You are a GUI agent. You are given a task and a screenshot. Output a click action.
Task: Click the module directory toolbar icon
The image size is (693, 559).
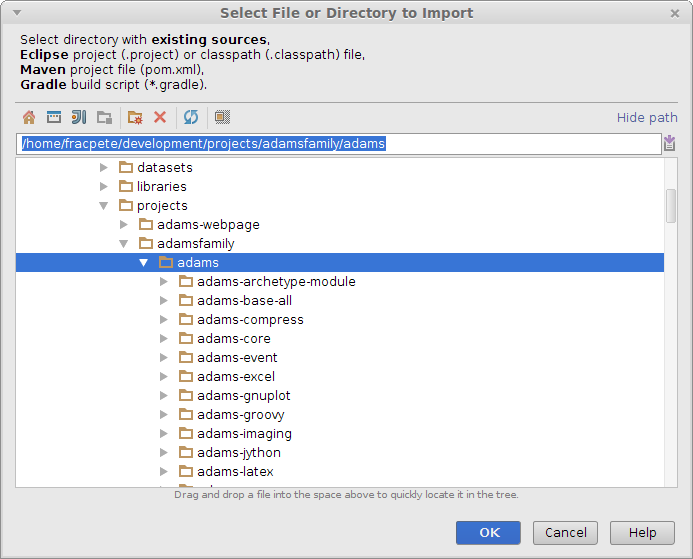pyautogui.click(x=104, y=117)
